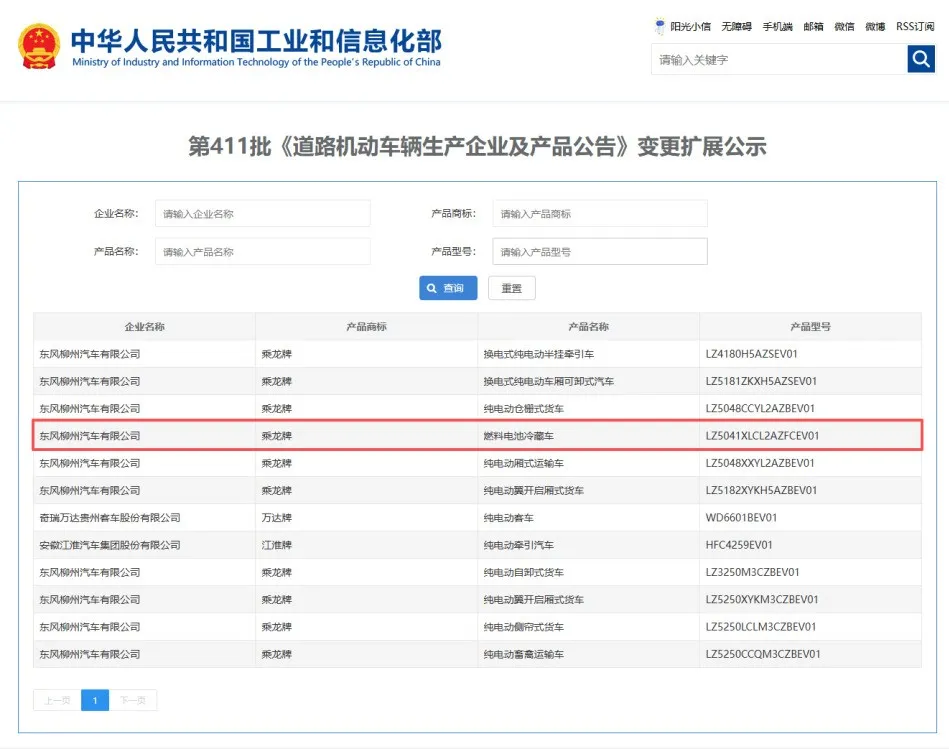Click the 换电式纯电动半挂牵引车 product name
This screenshot has width=949, height=749.
pos(539,354)
